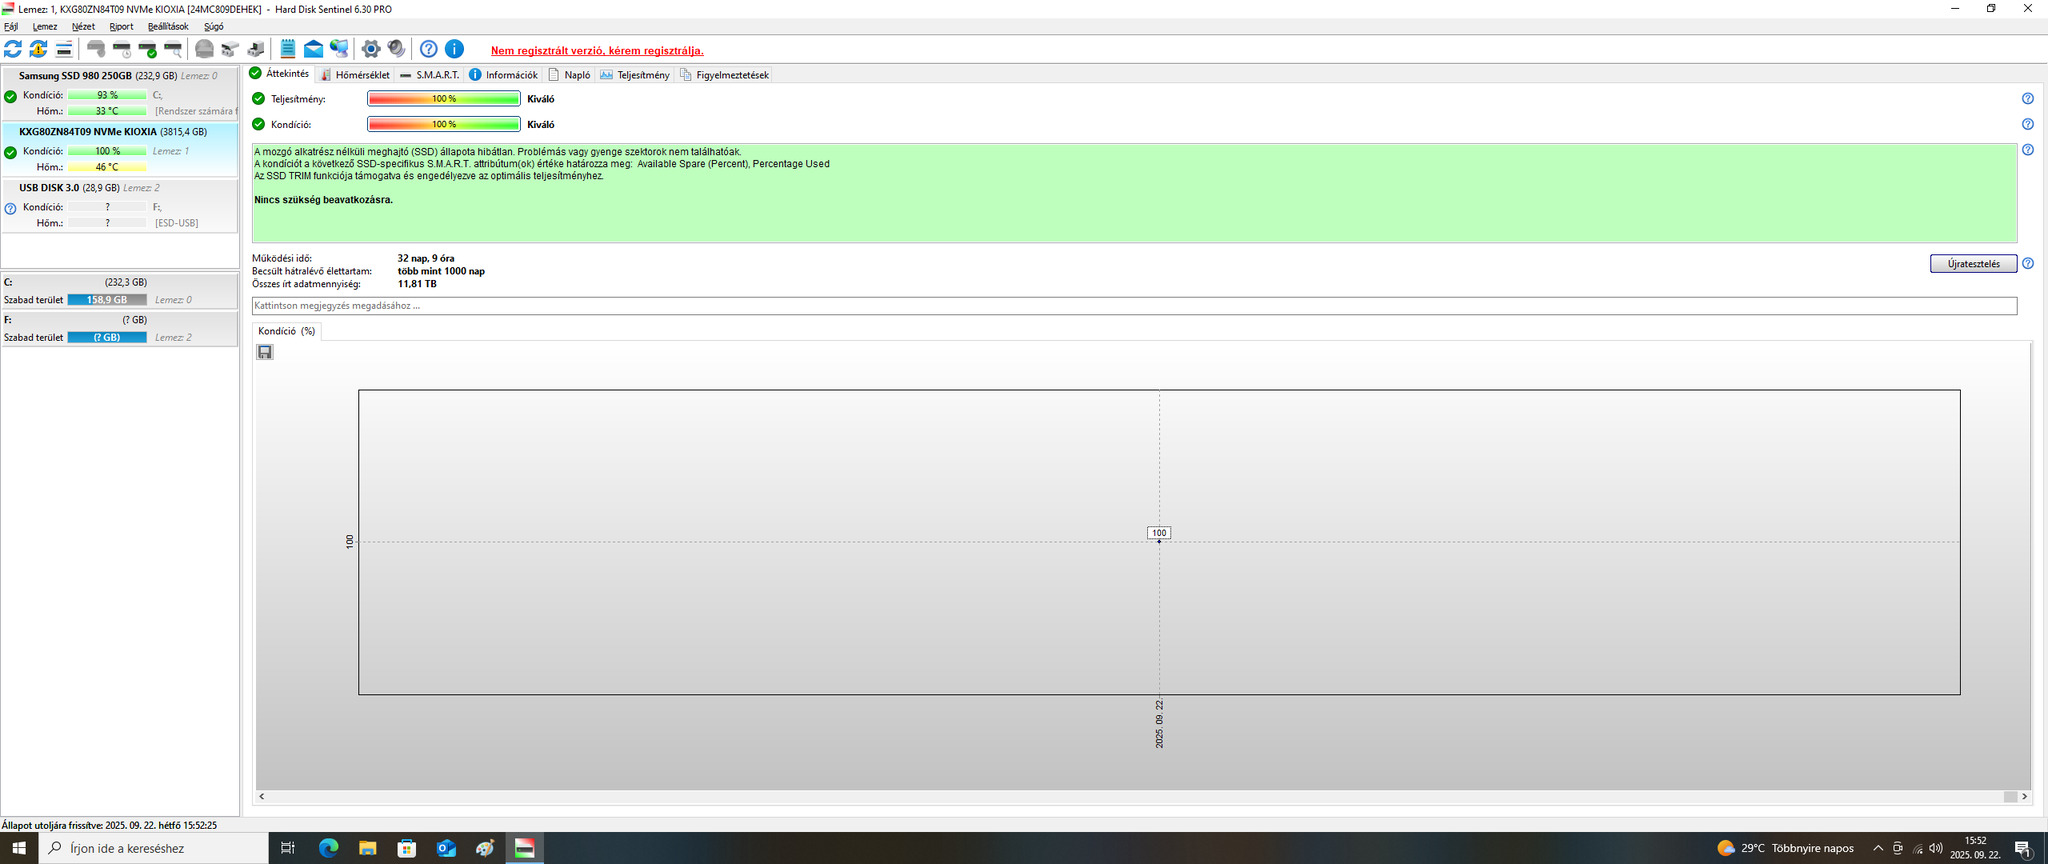Image resolution: width=2048 pixels, height=864 pixels.
Task: Click the taskbar search box
Action: [154, 848]
